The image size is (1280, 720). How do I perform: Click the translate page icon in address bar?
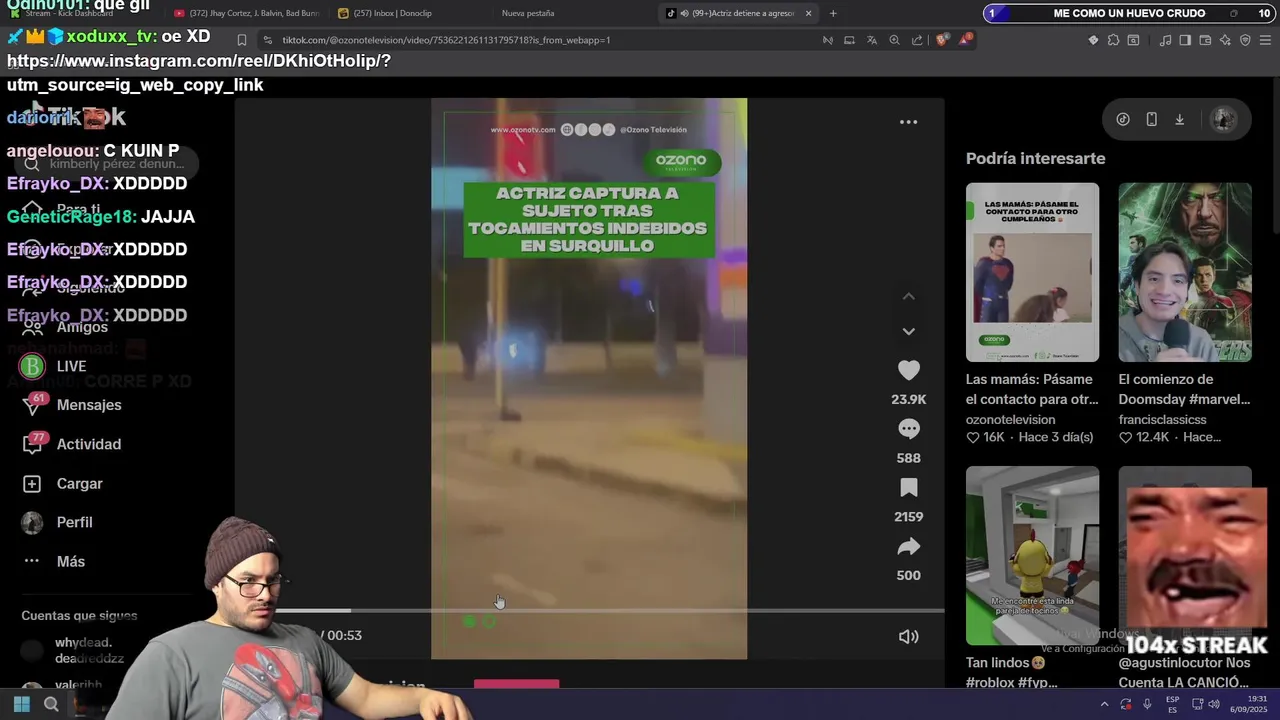tap(872, 40)
